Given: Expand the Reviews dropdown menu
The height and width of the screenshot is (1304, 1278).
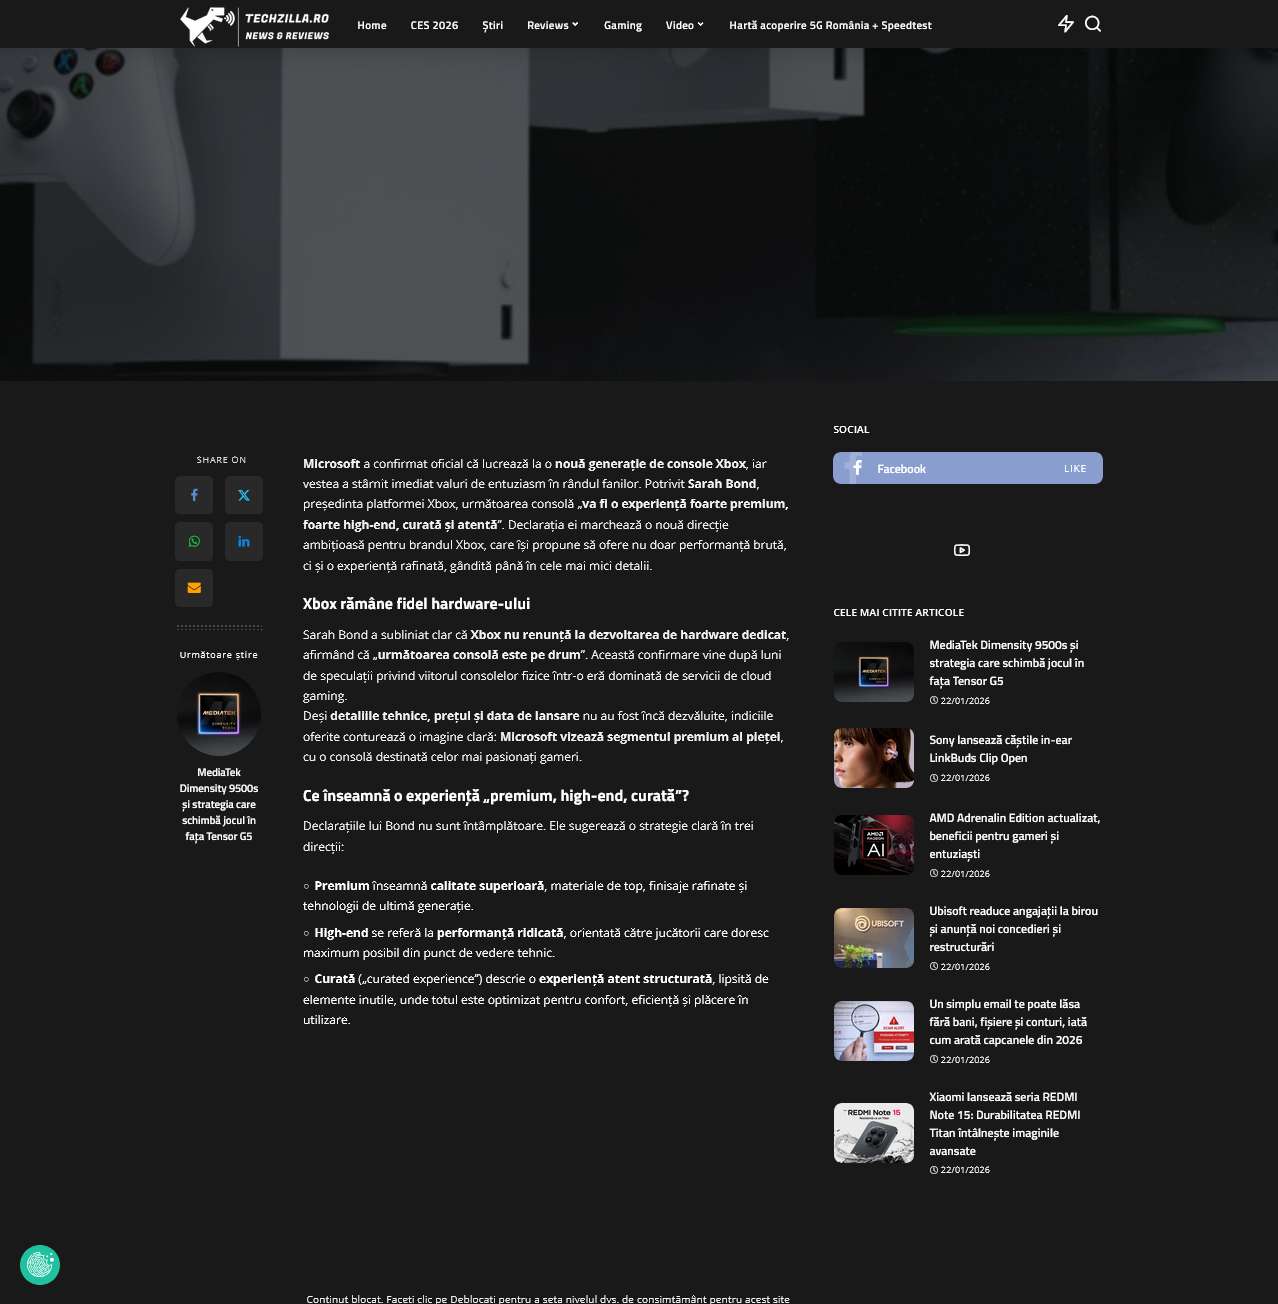Looking at the screenshot, I should pos(552,25).
